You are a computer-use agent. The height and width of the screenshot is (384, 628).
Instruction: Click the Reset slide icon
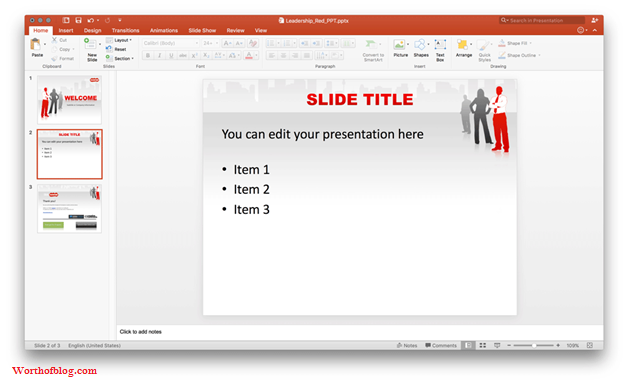click(x=109, y=49)
